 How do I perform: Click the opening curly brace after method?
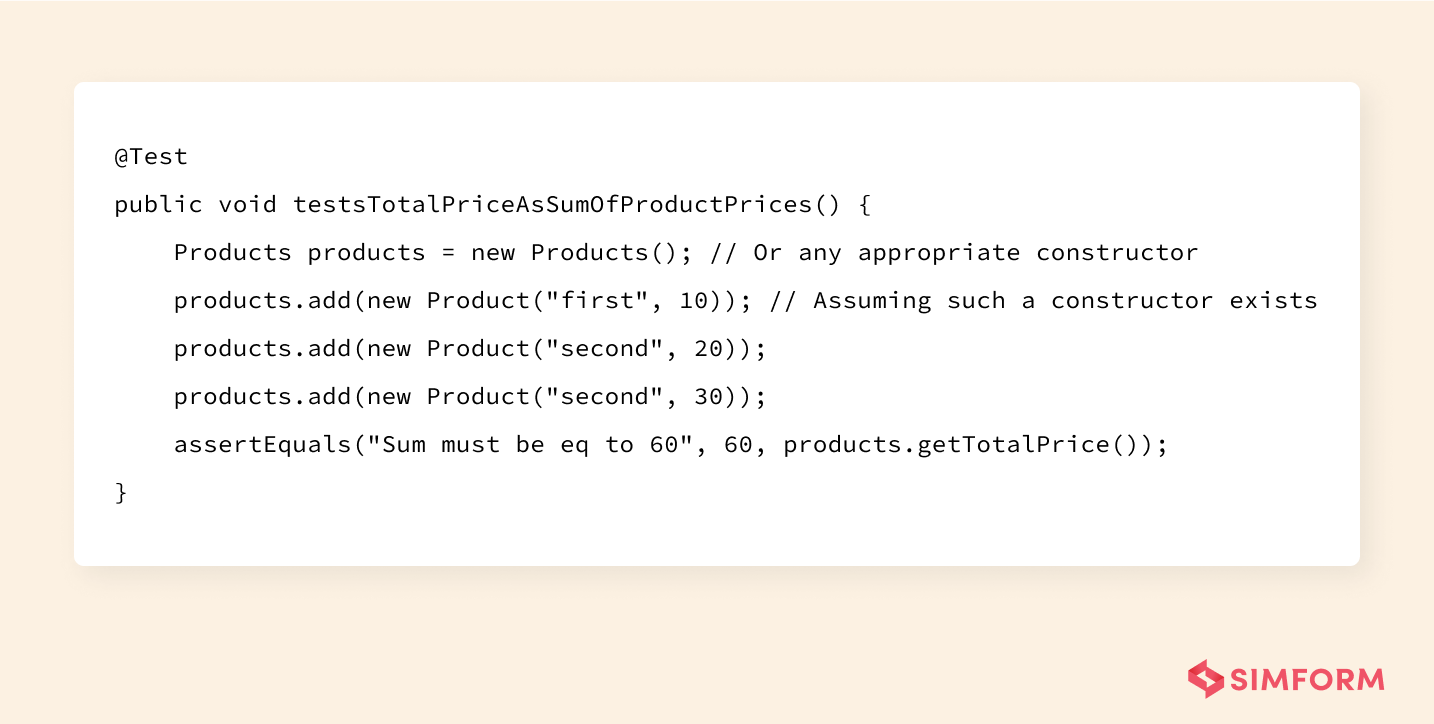point(865,205)
